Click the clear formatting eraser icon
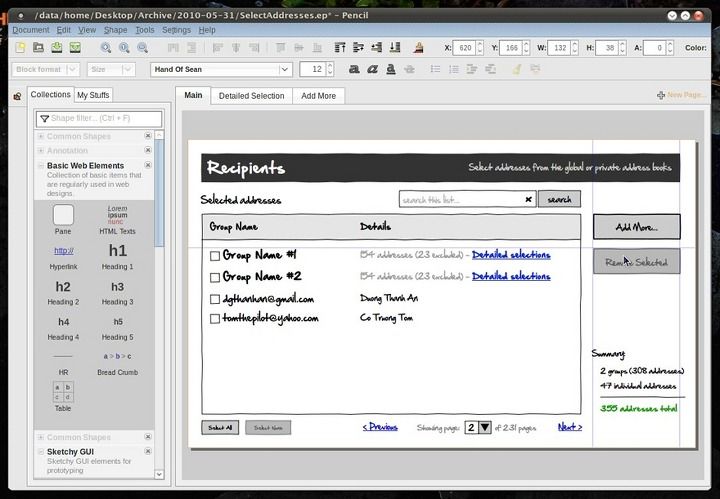This screenshot has height=499, width=720. [517, 69]
